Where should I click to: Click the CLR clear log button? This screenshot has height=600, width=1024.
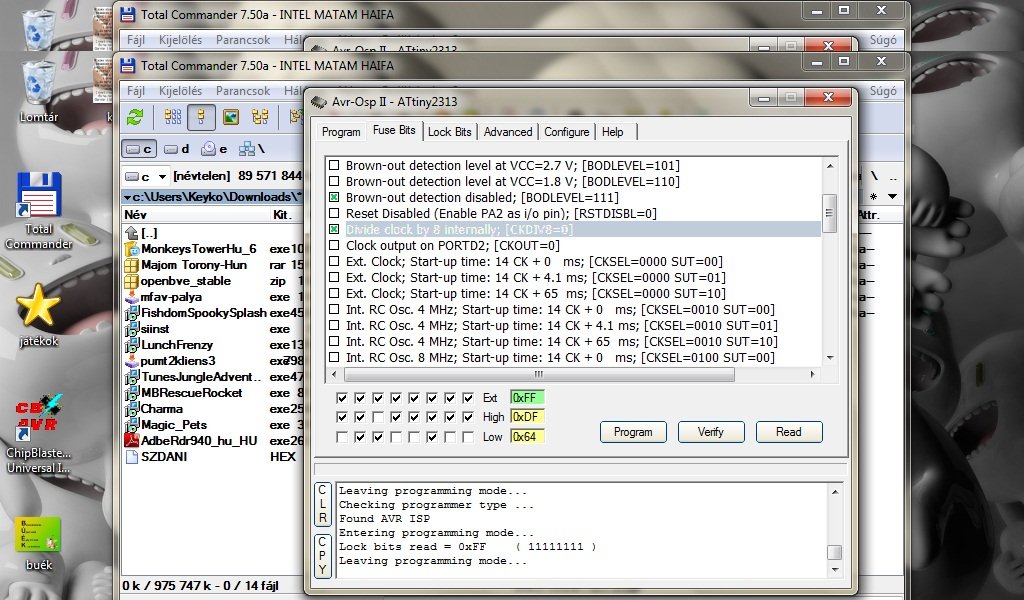323,504
